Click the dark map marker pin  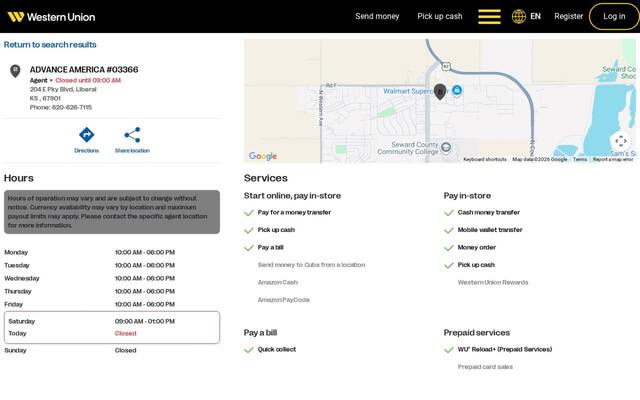(x=440, y=91)
